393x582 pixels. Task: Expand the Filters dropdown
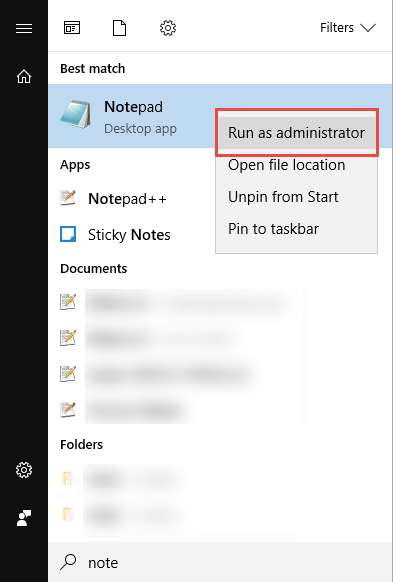(x=348, y=28)
